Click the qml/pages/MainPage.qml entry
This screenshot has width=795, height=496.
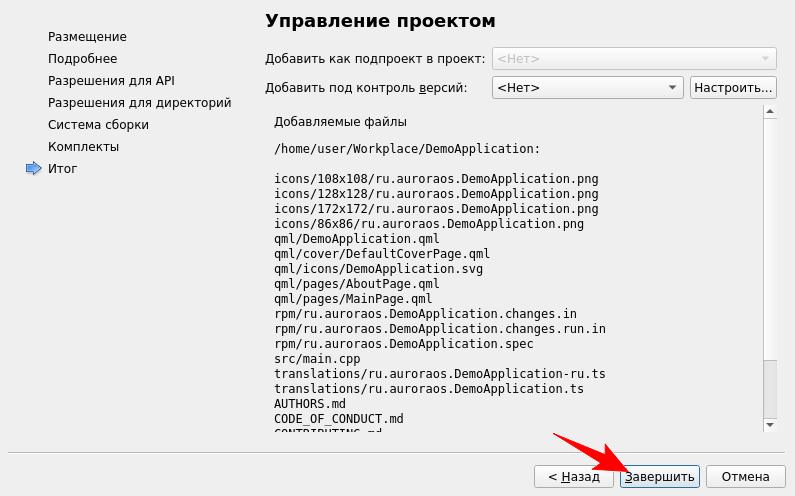pyautogui.click(x=352, y=299)
